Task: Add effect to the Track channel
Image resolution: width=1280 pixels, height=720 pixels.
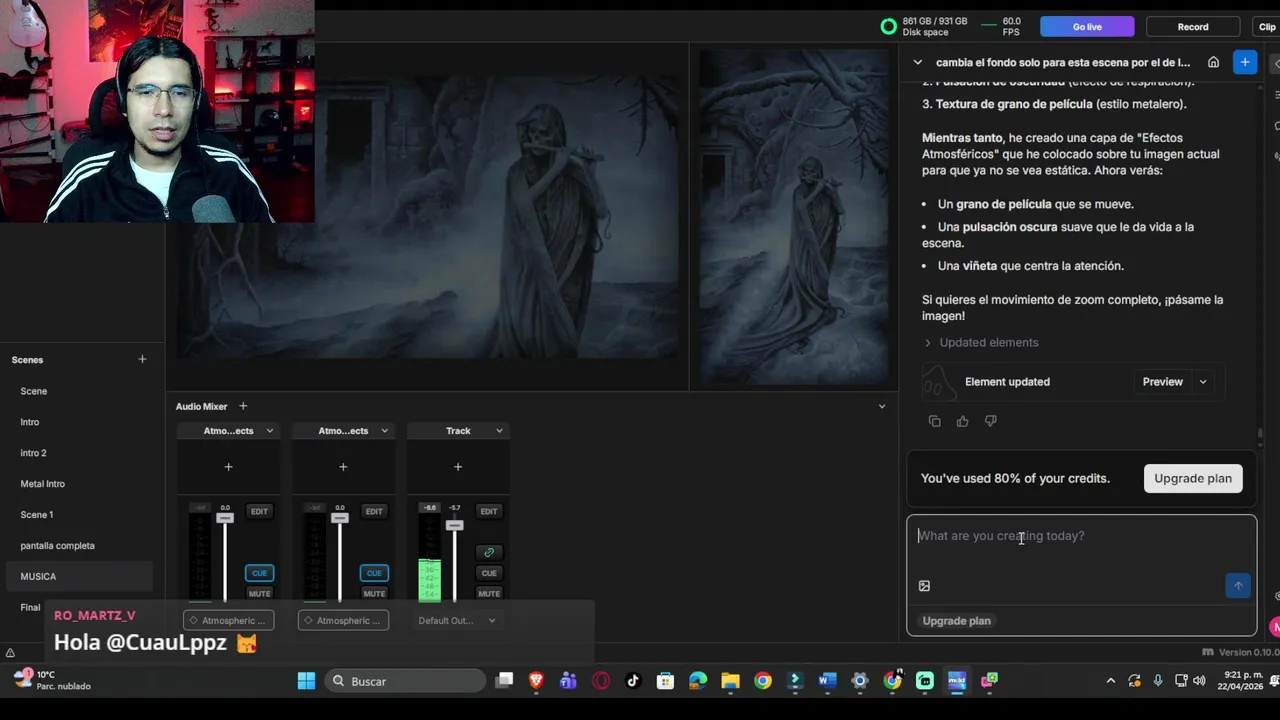Action: [458, 467]
